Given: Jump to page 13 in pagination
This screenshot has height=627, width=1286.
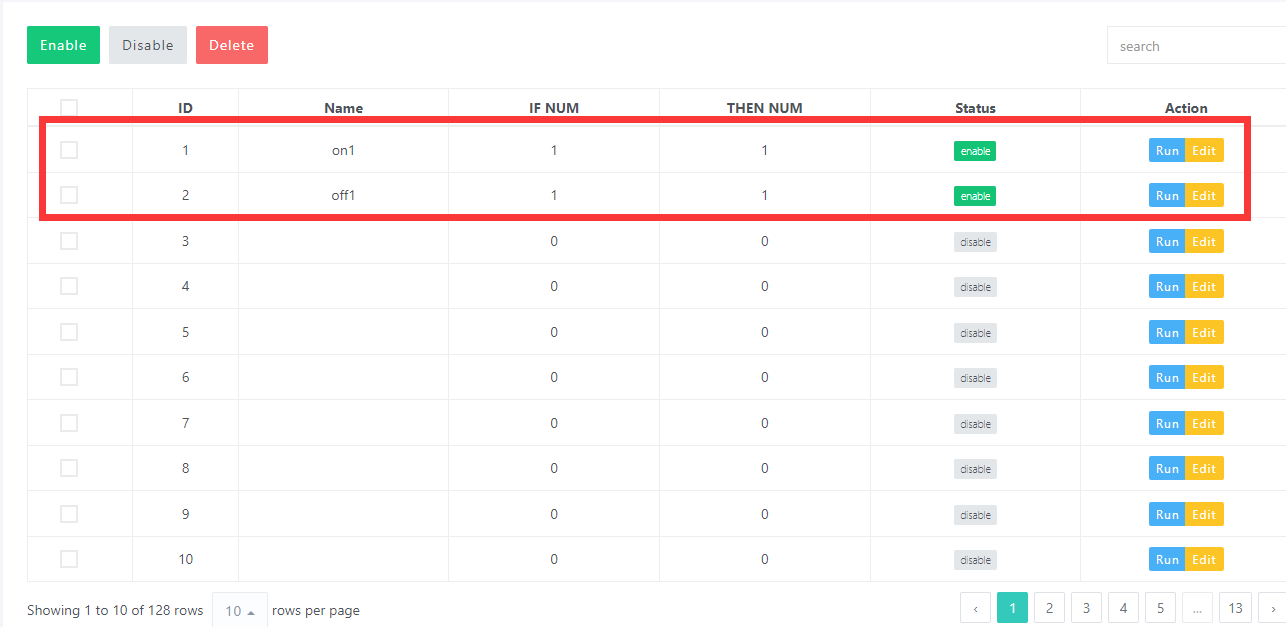Looking at the screenshot, I should [x=1236, y=608].
